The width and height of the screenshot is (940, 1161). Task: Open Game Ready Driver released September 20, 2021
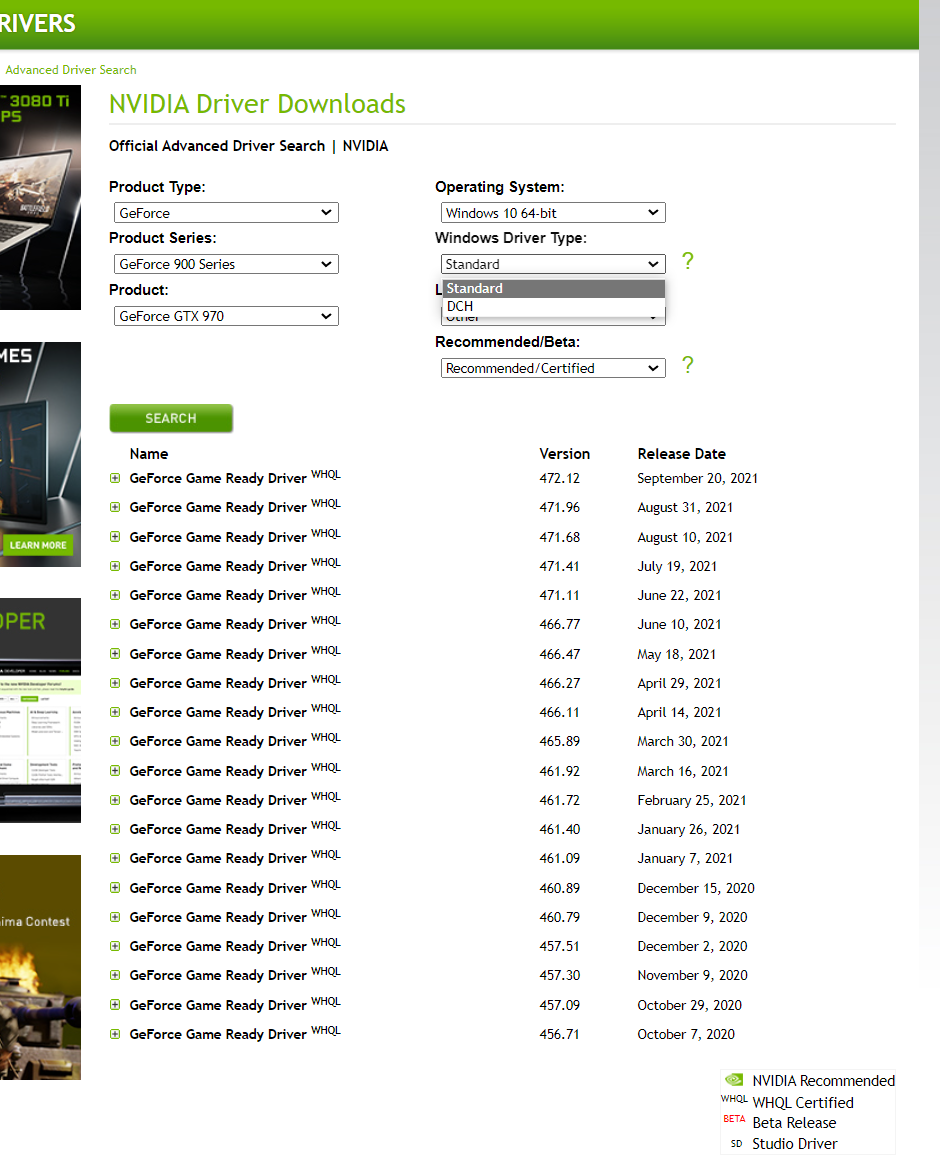[218, 478]
